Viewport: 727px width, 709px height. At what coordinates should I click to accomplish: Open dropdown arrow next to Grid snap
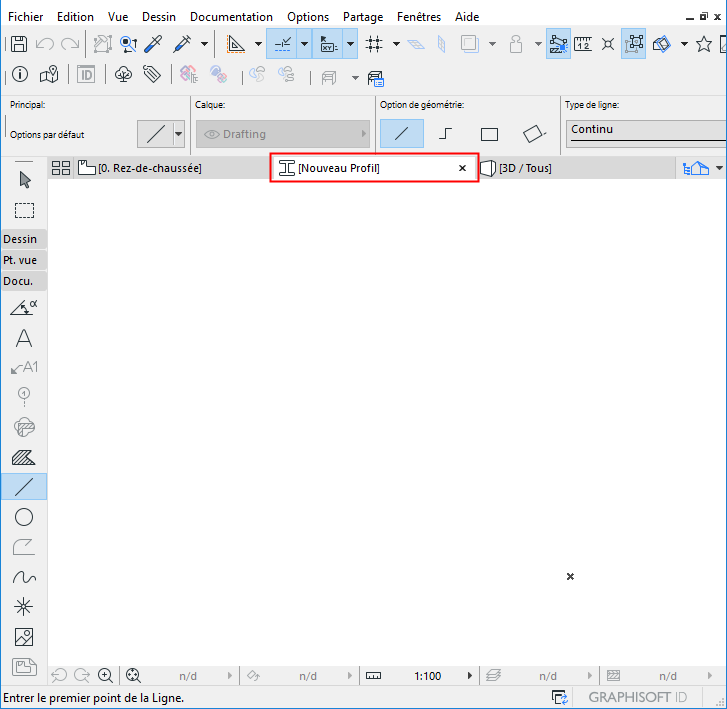point(396,44)
